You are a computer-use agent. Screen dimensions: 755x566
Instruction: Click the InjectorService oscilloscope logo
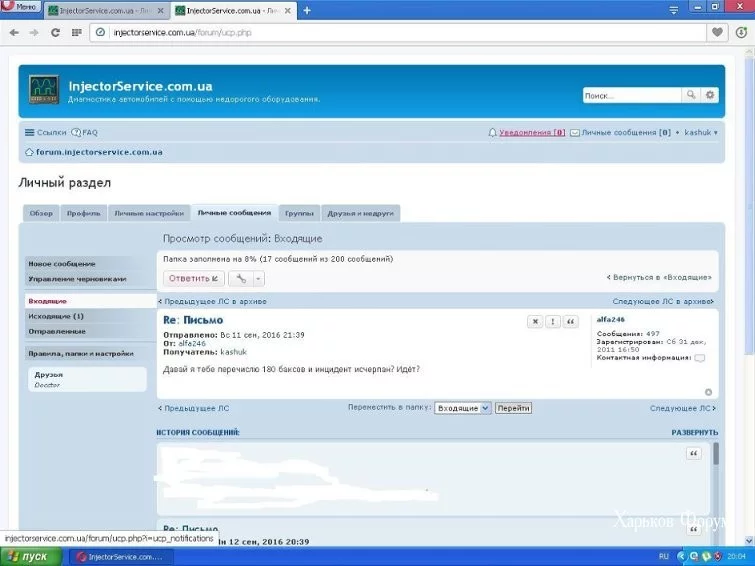44,90
